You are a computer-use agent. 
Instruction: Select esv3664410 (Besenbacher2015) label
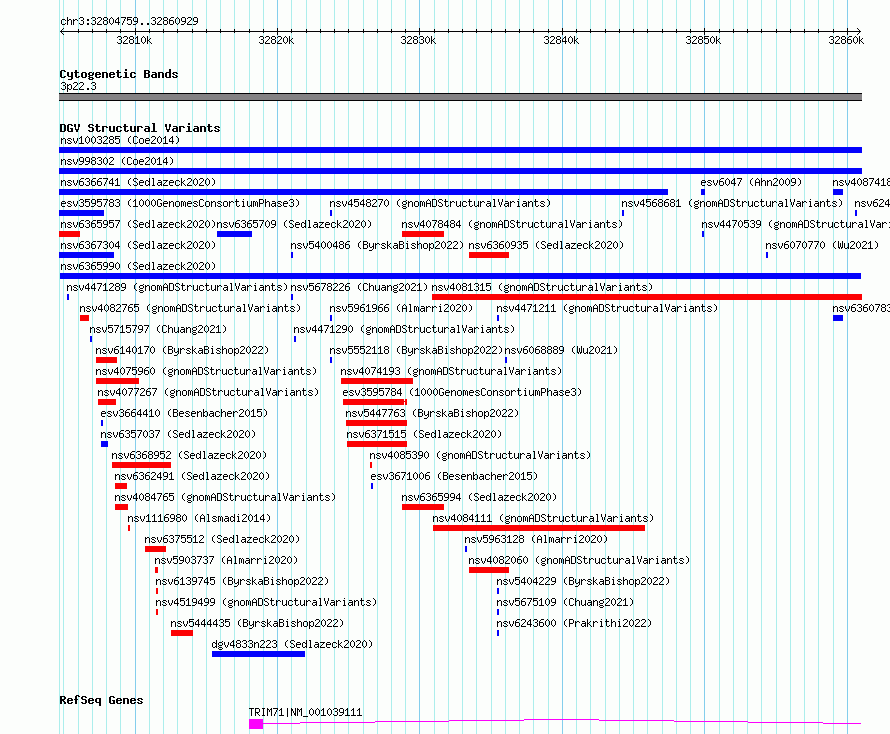184,413
